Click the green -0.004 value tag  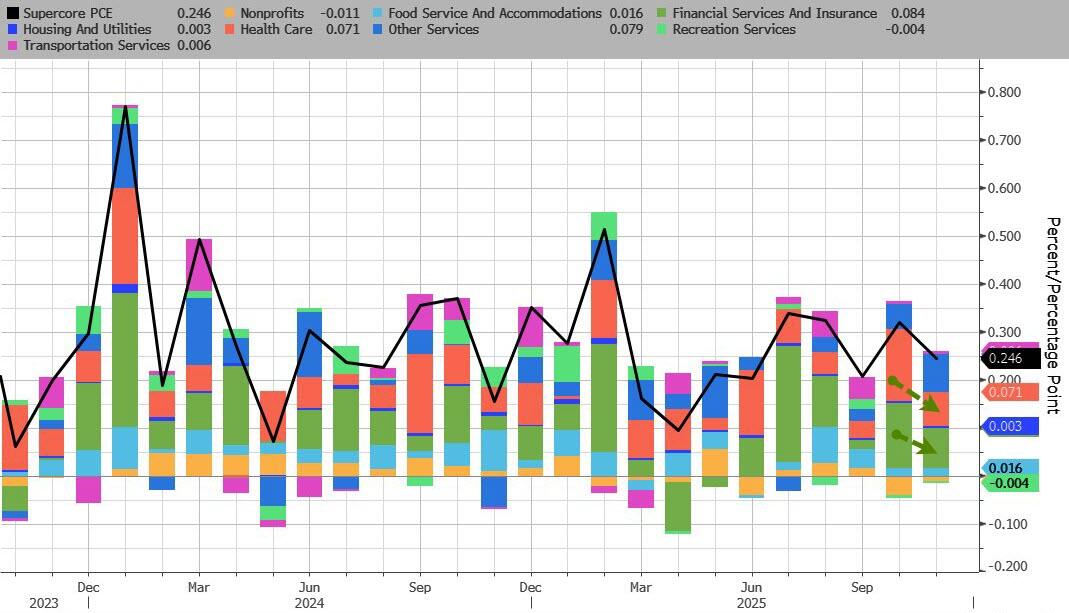point(1012,484)
